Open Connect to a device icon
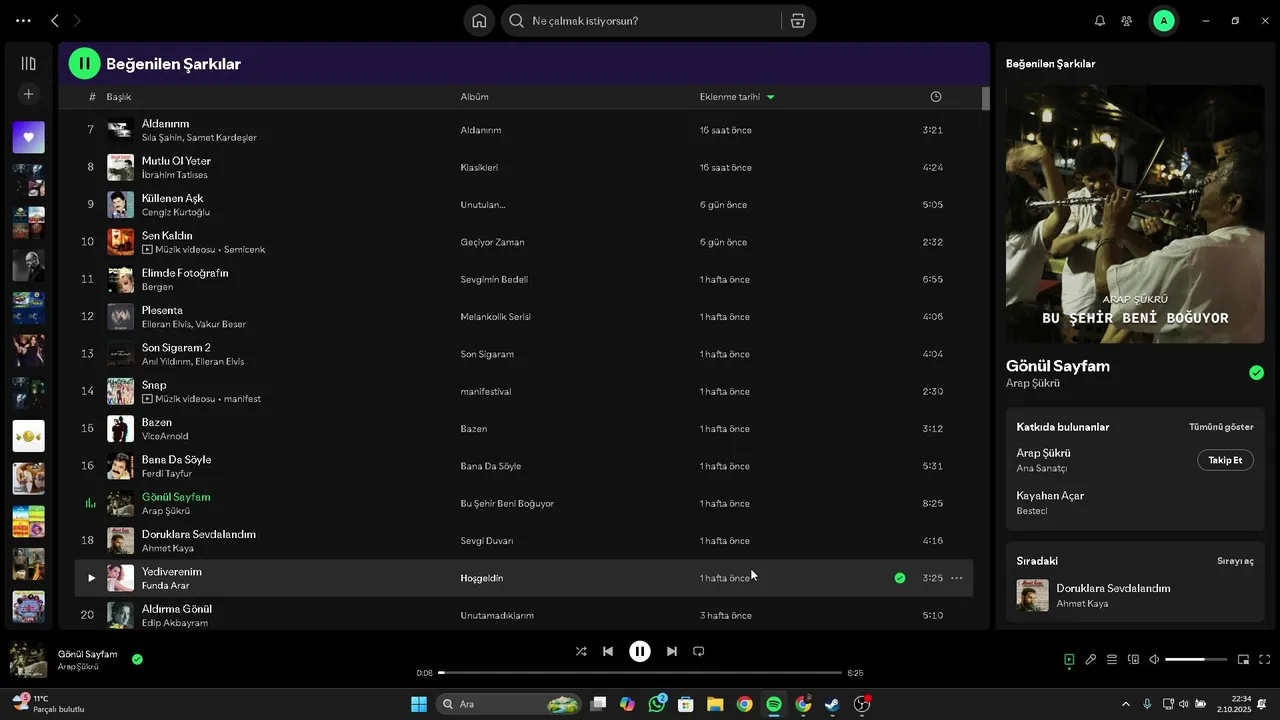The image size is (1280, 720). pyautogui.click(x=1133, y=660)
